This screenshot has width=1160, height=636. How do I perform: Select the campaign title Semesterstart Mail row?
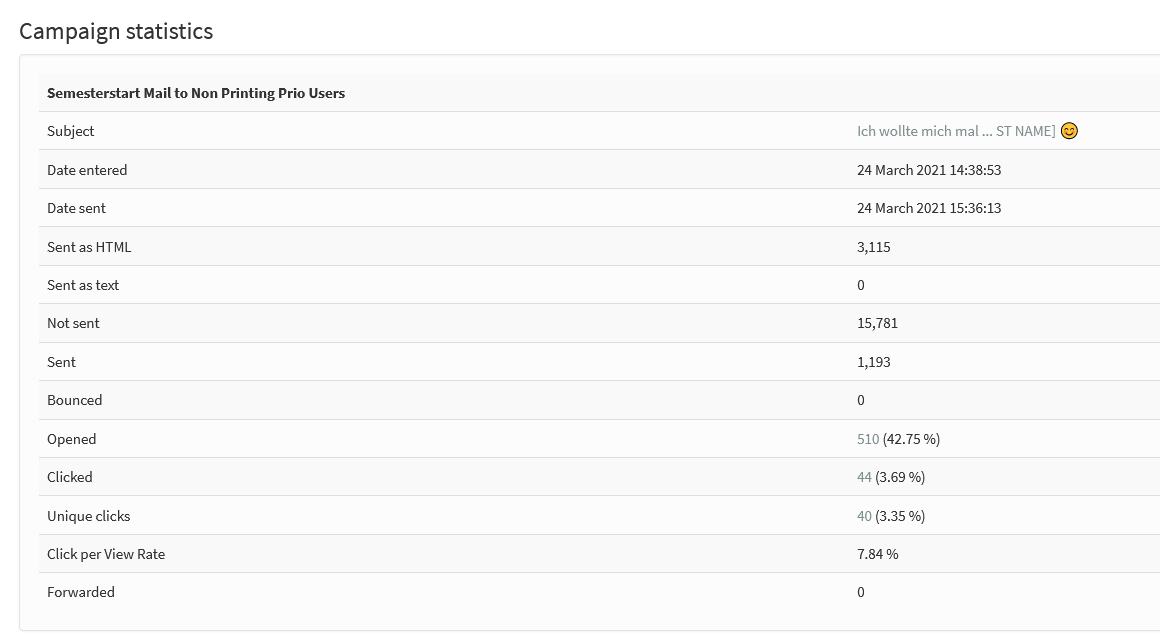pyautogui.click(x=599, y=93)
